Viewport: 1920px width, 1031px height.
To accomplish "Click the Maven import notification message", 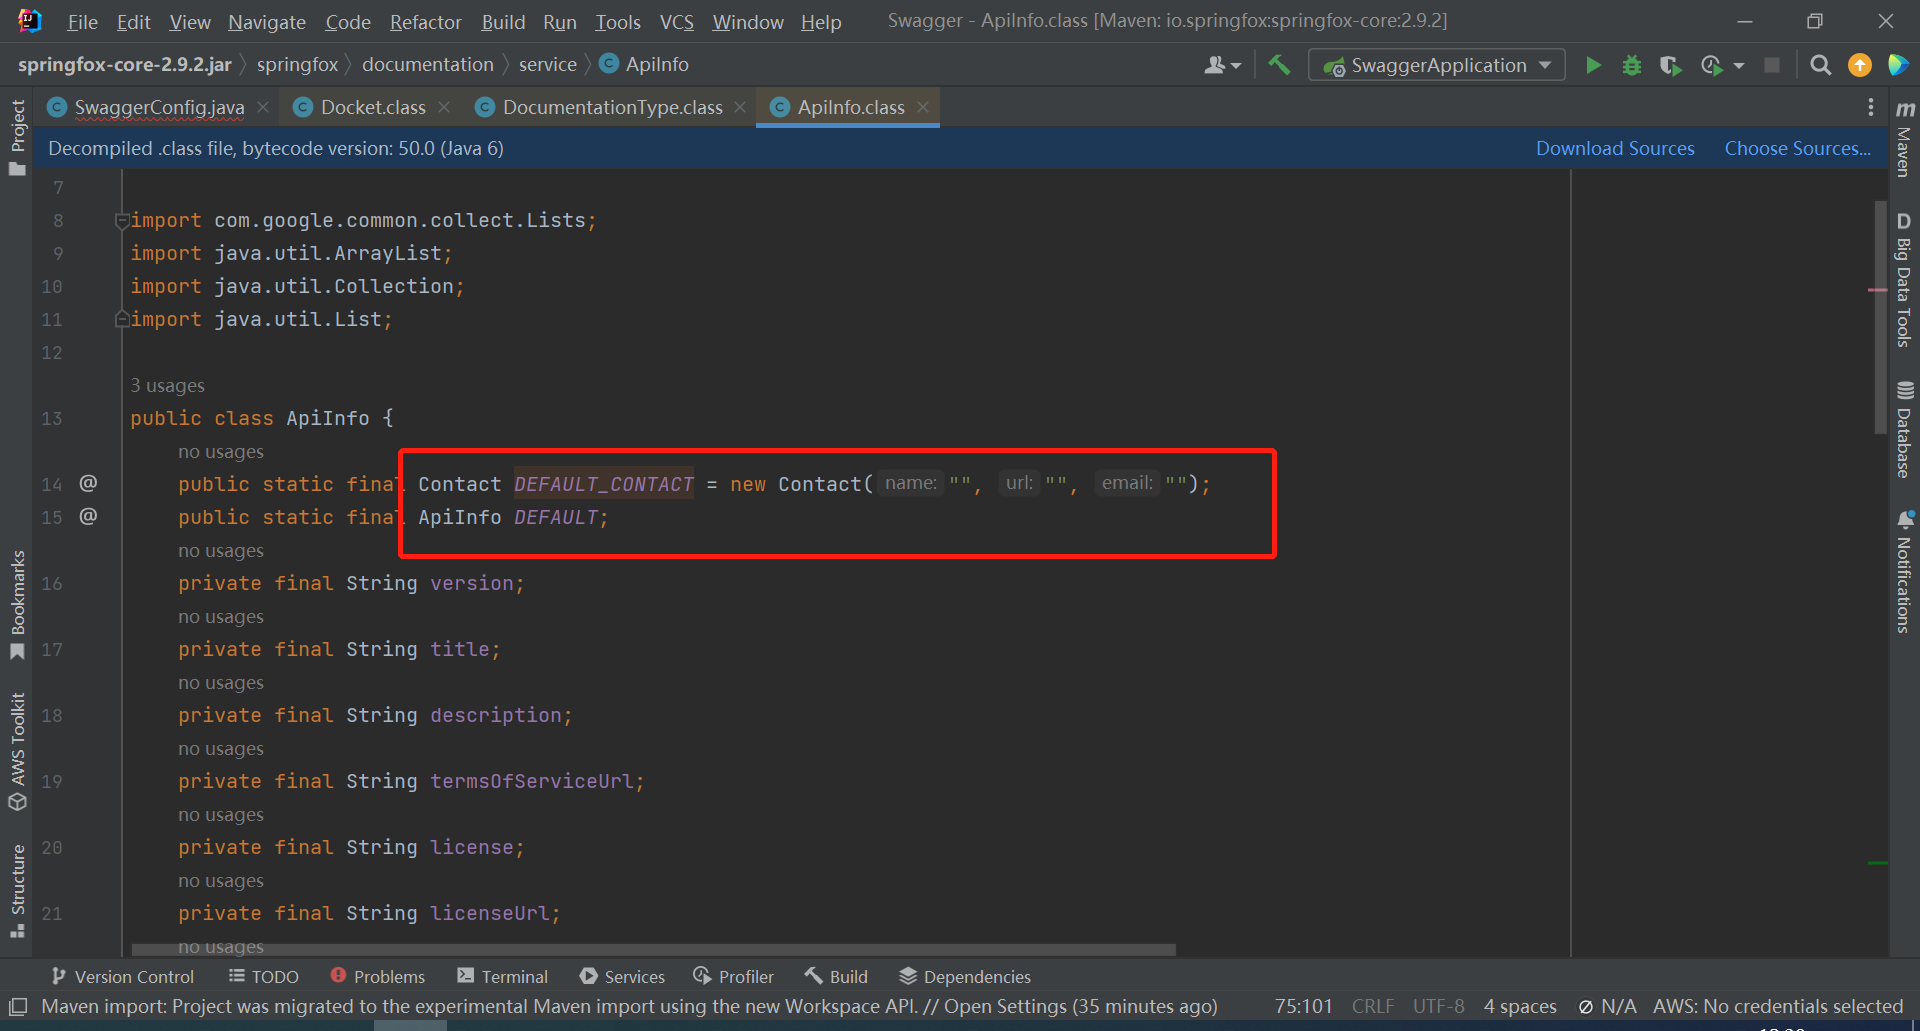I will (x=629, y=1006).
